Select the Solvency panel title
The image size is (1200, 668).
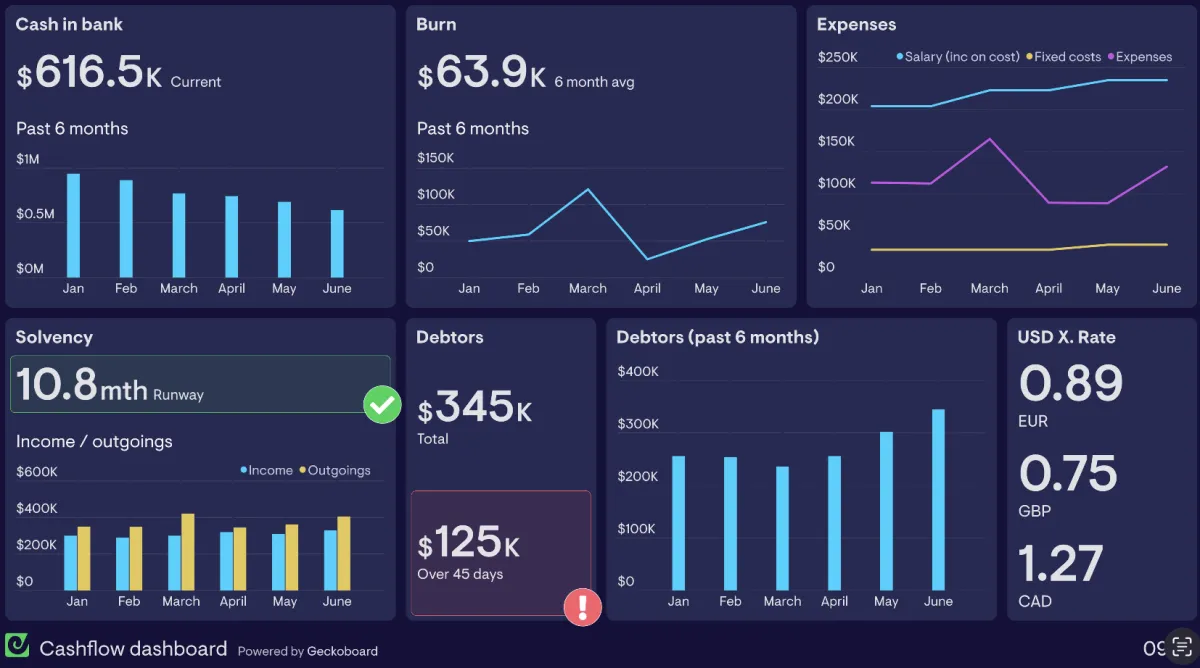click(54, 337)
